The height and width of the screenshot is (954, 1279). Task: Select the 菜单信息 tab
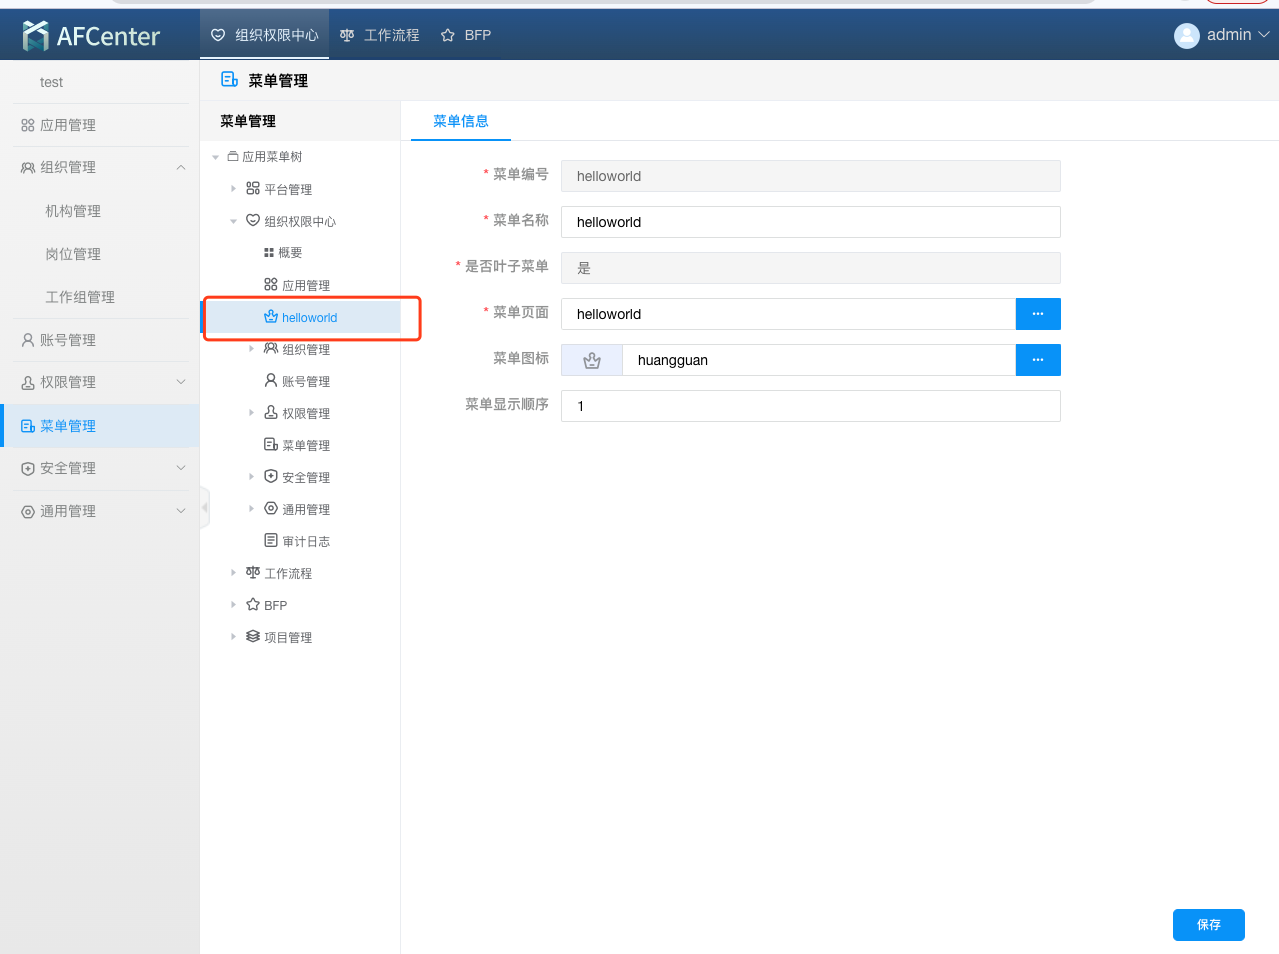point(461,121)
